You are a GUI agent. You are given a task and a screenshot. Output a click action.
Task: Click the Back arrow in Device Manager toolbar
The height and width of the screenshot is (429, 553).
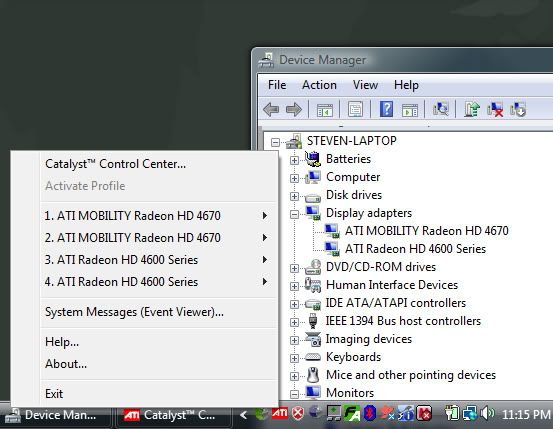(271, 109)
